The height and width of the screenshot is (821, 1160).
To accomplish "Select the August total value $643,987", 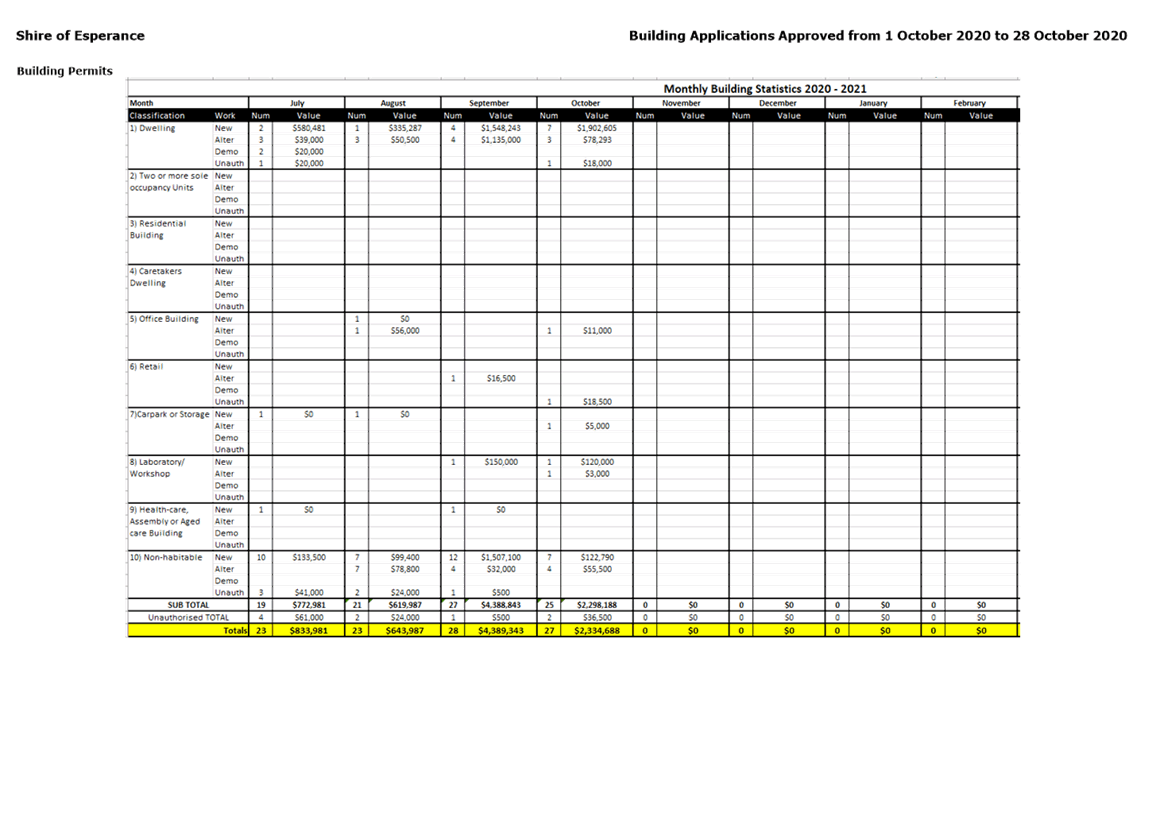I will 405,631.
